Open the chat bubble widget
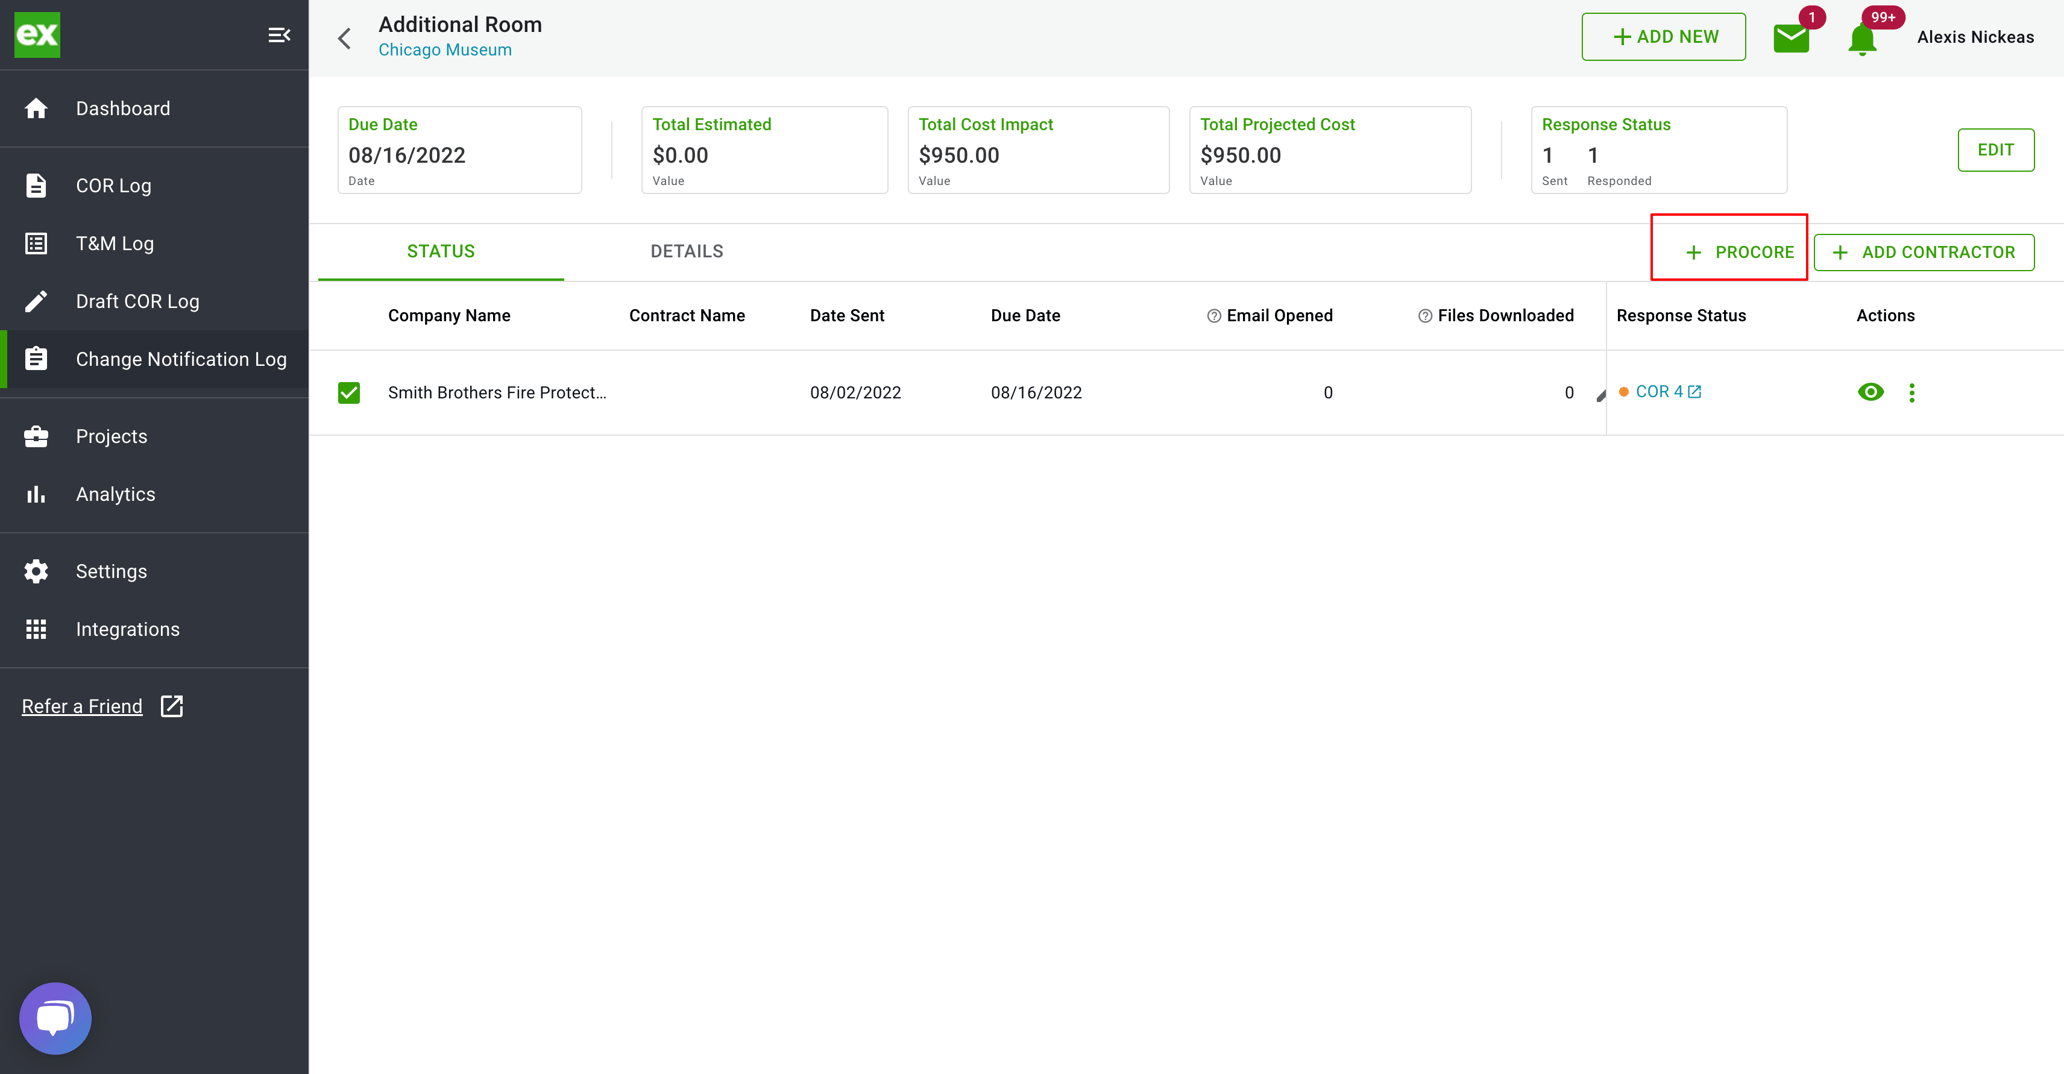 click(55, 1017)
